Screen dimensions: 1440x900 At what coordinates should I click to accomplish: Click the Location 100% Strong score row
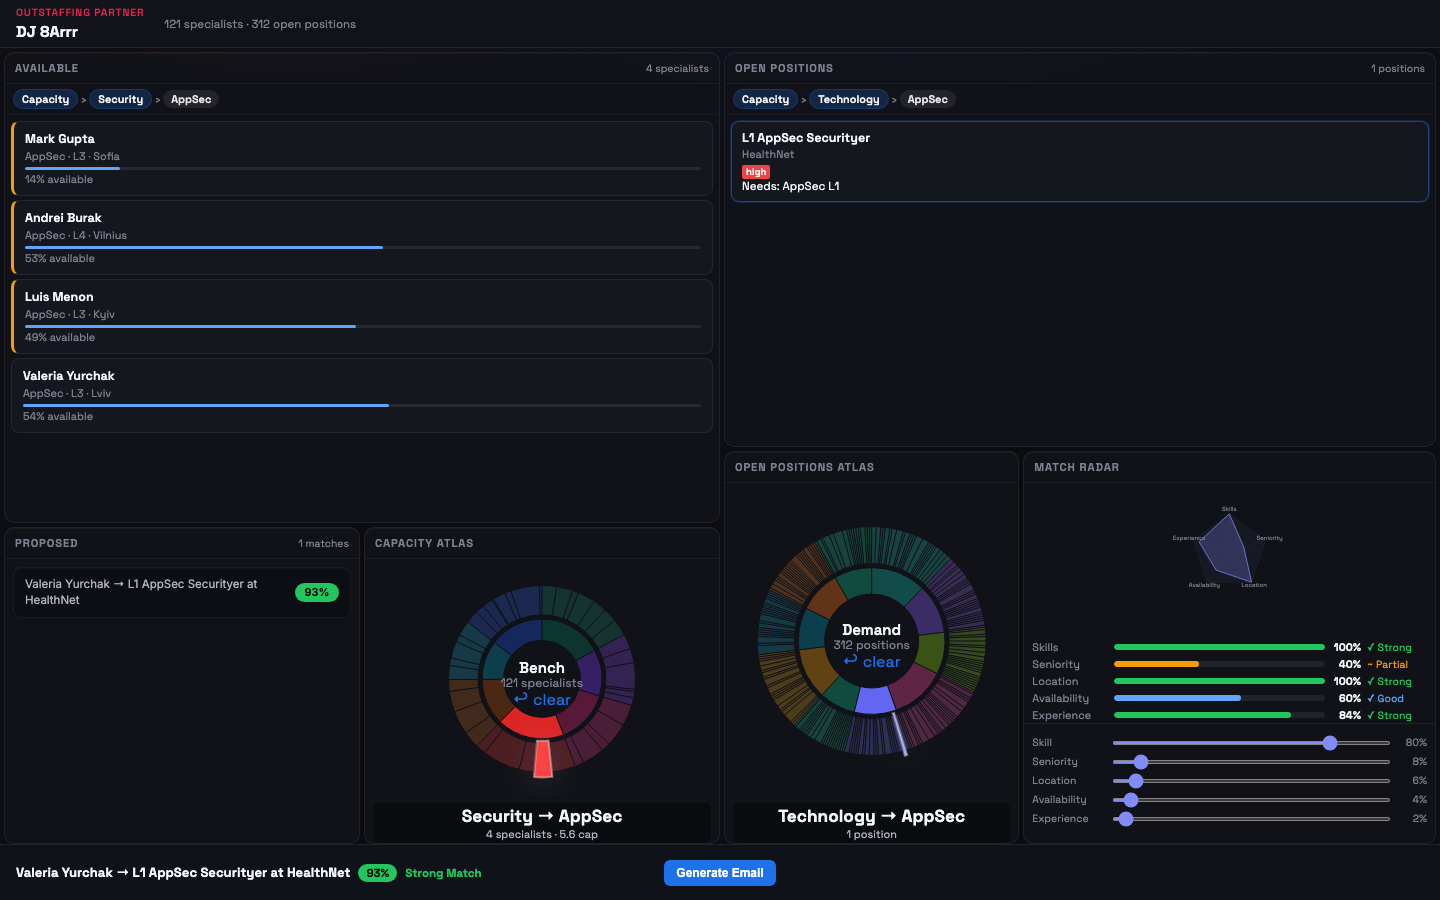point(1222,681)
